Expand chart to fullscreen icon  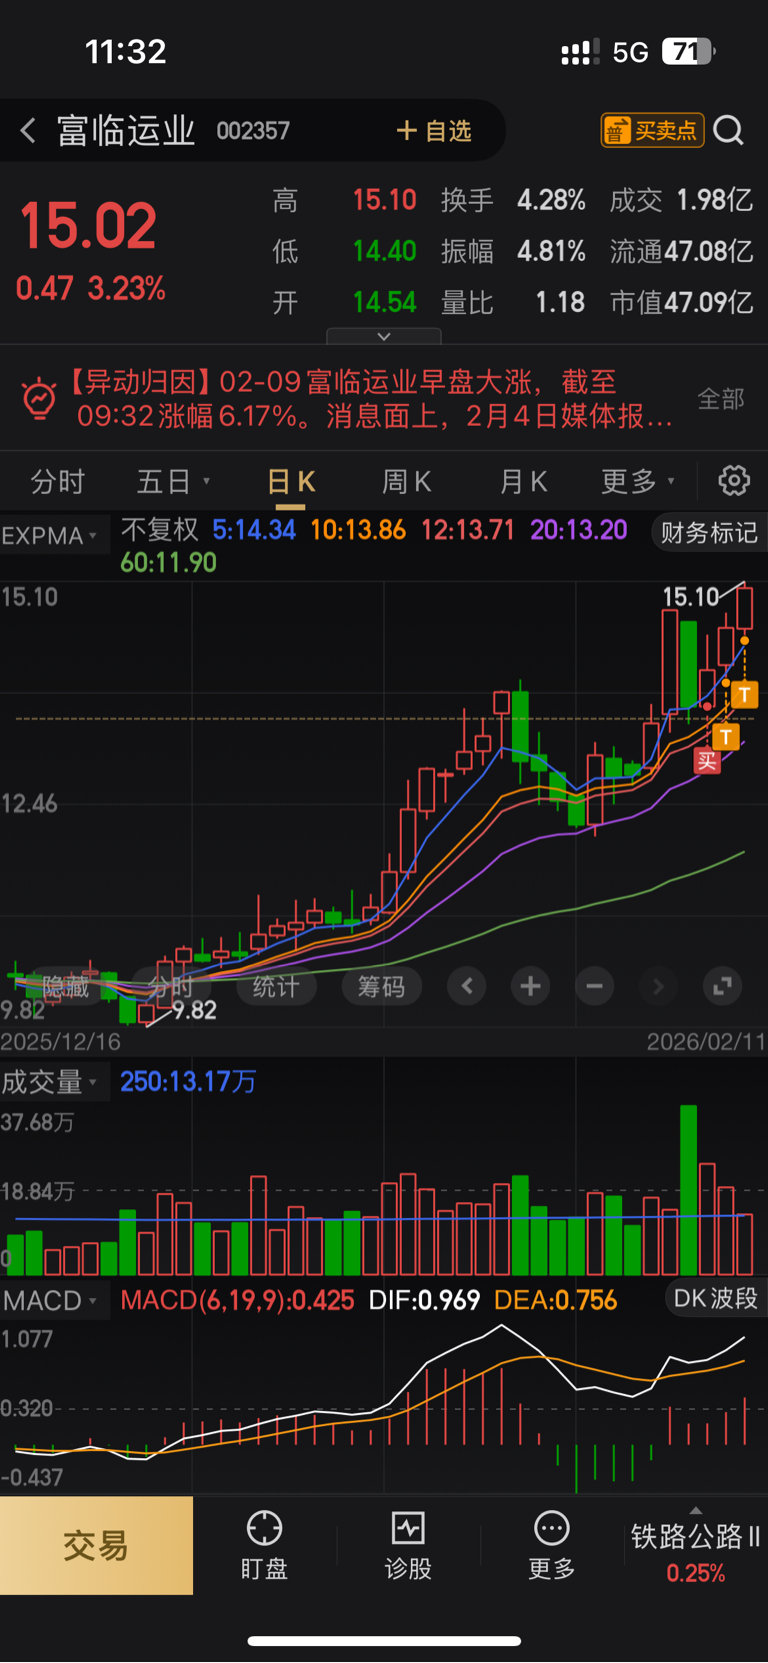(x=722, y=987)
